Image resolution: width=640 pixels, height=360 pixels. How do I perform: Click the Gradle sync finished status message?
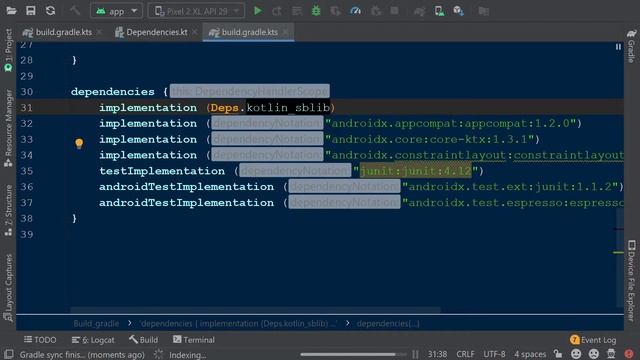(x=82, y=355)
